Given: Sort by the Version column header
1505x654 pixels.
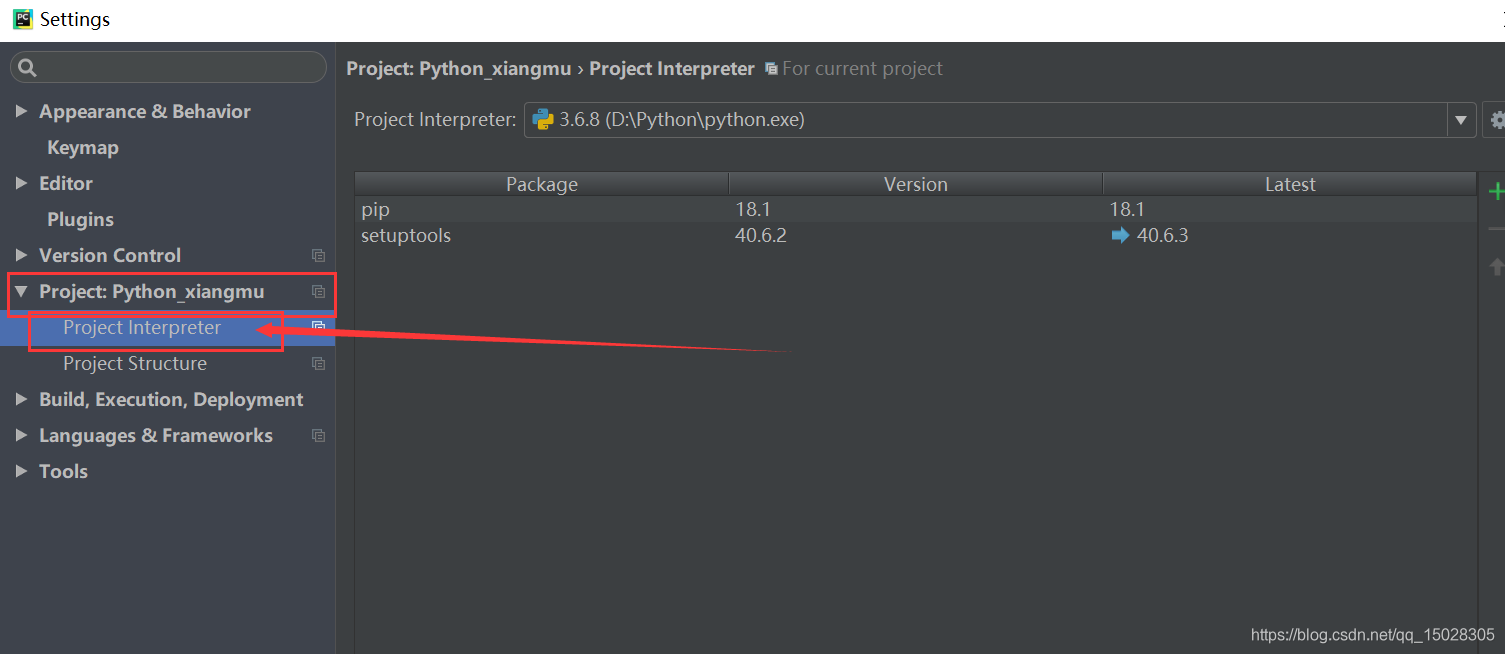Looking at the screenshot, I should point(916,184).
